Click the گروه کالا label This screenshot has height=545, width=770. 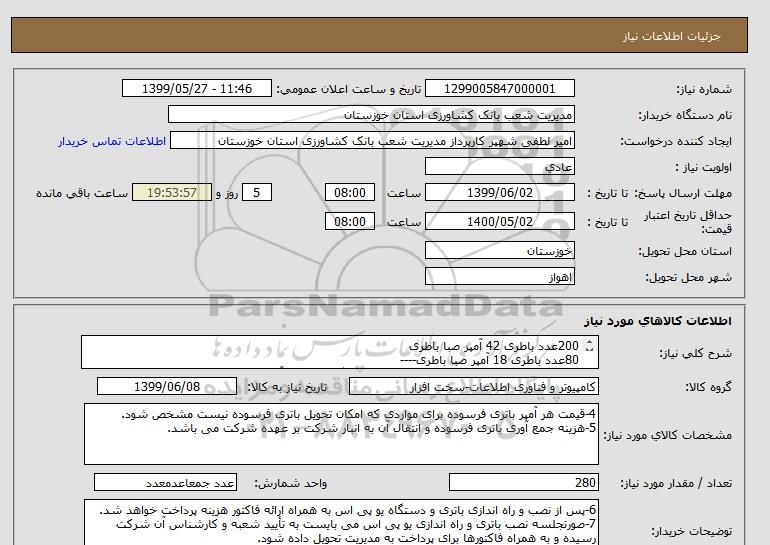[x=709, y=387]
